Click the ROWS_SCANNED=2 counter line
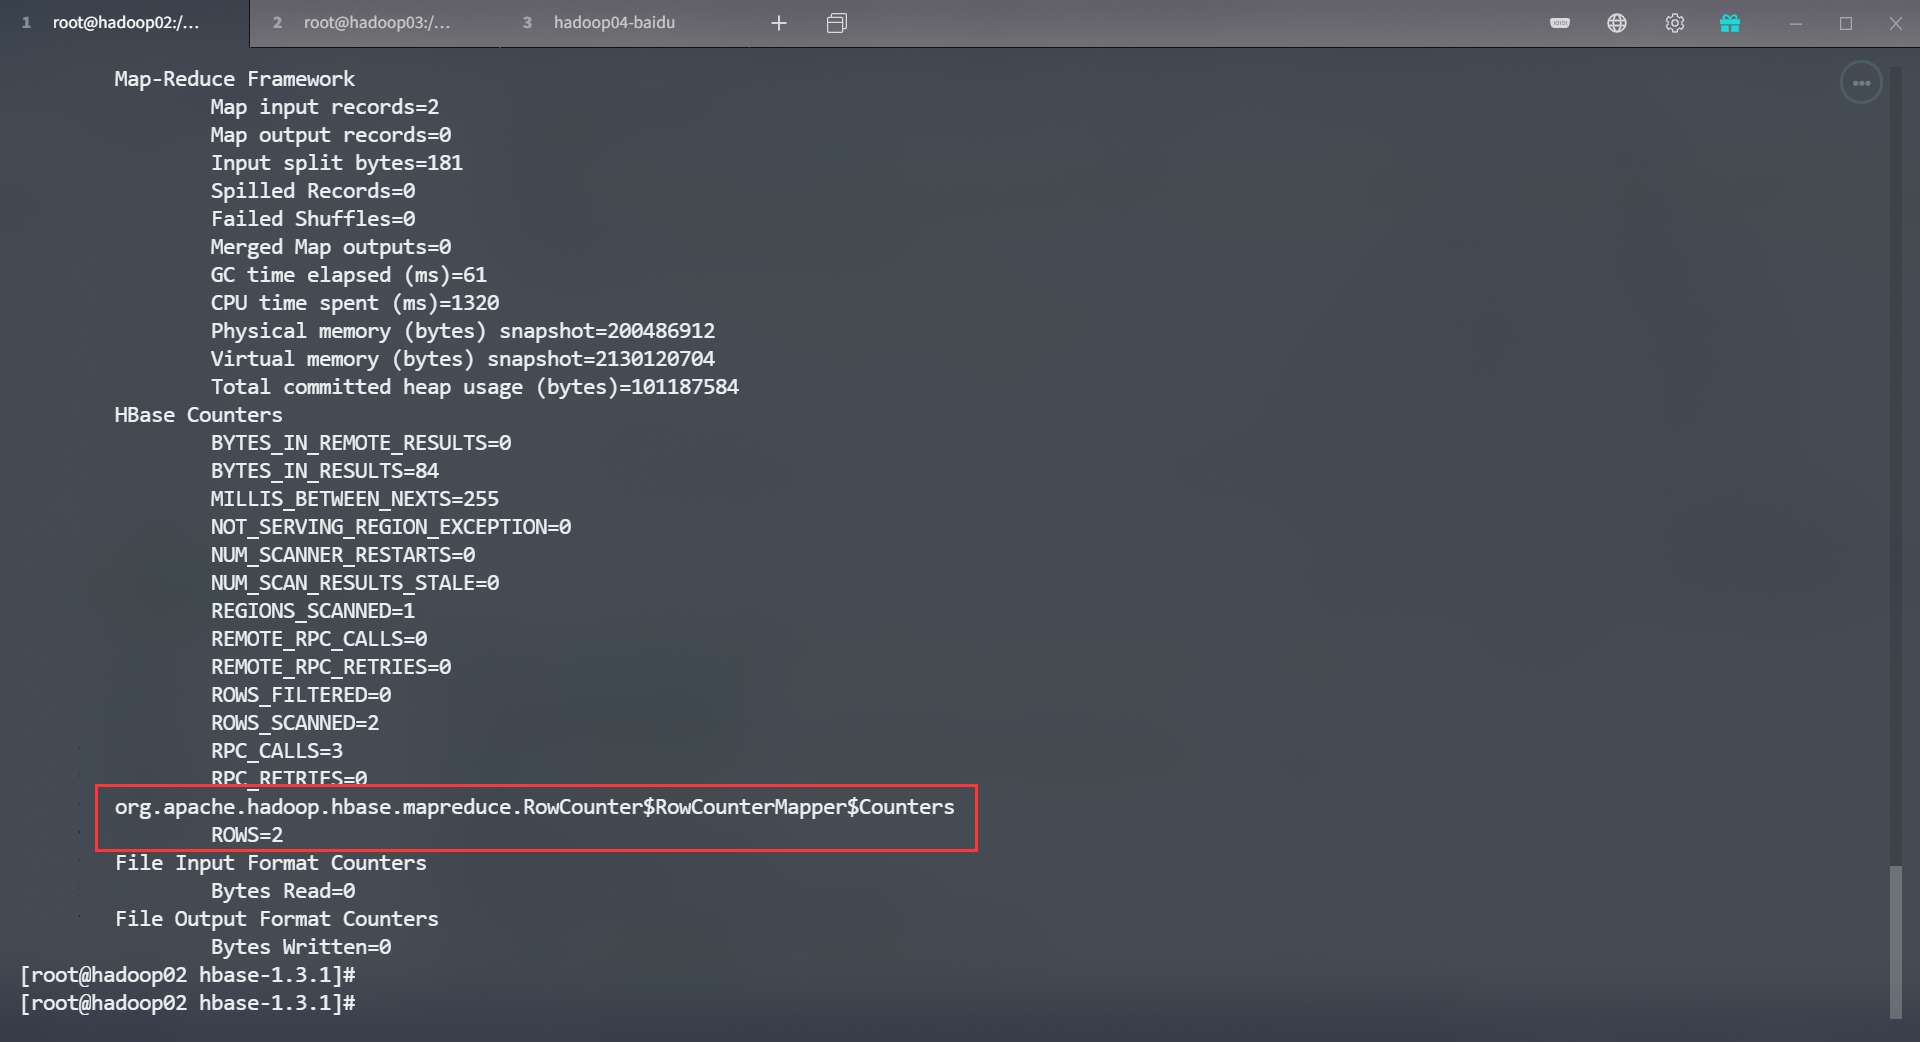This screenshot has width=1920, height=1042. click(x=295, y=723)
